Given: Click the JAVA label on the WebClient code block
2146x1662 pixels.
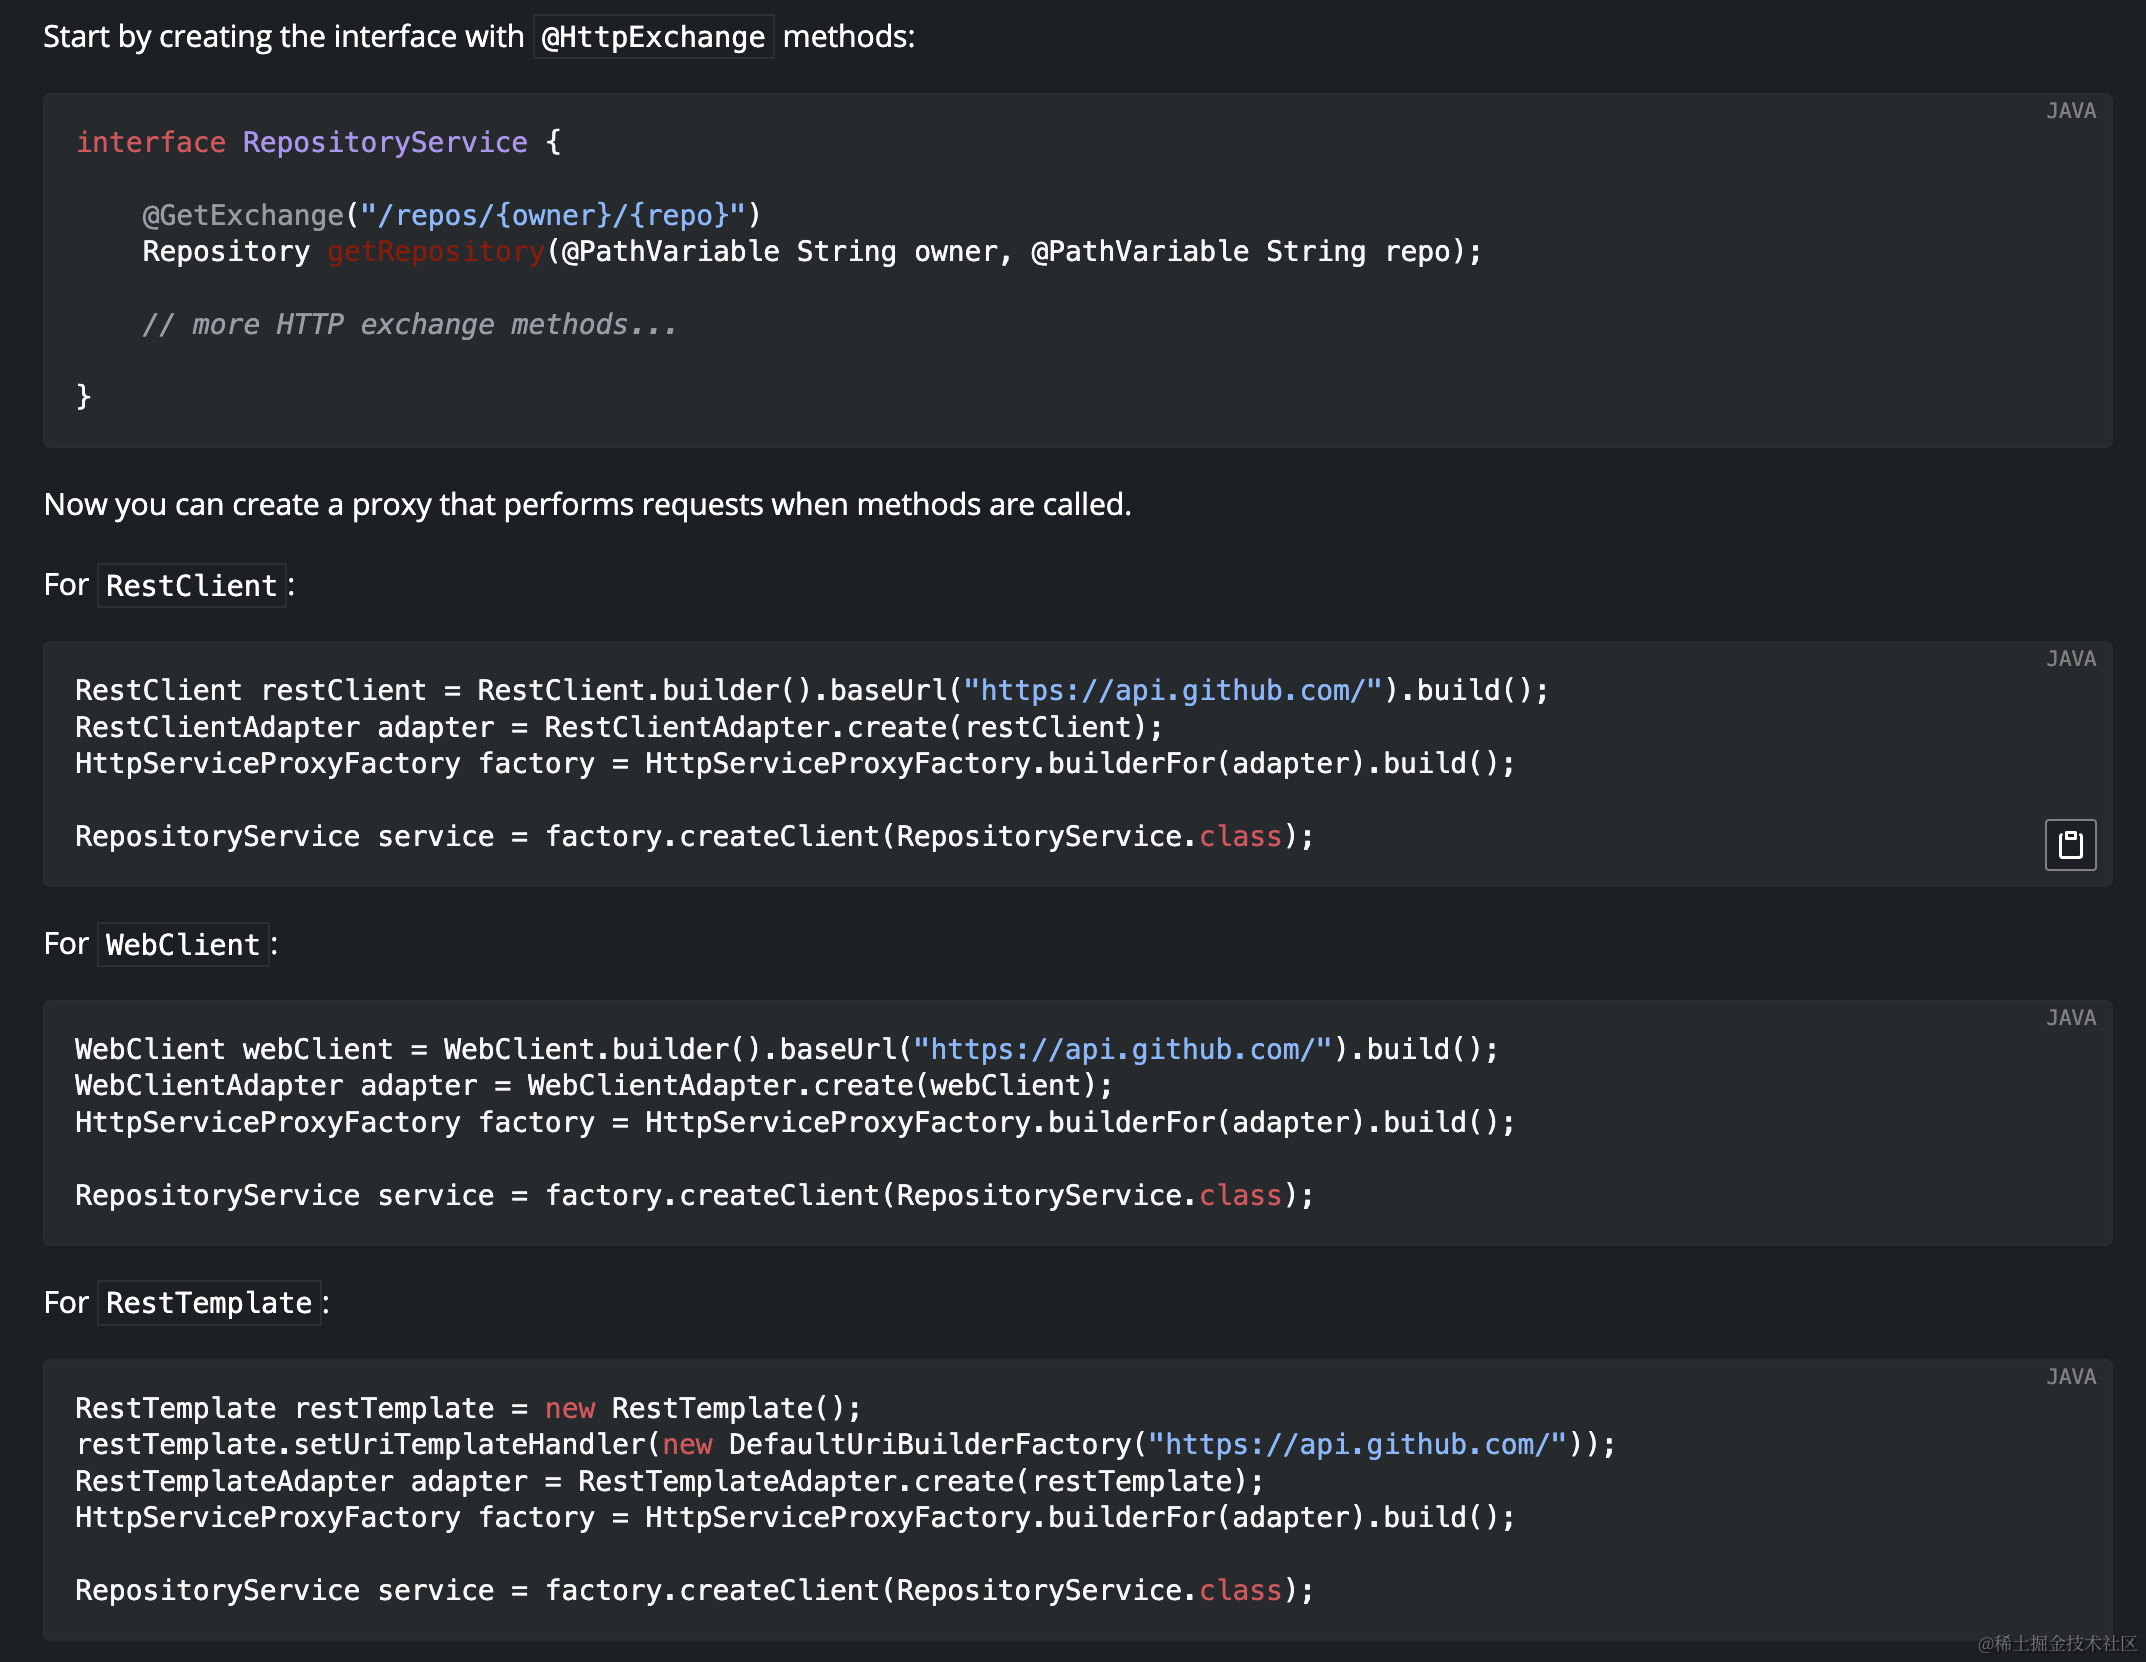Looking at the screenshot, I should coord(2072,1017).
